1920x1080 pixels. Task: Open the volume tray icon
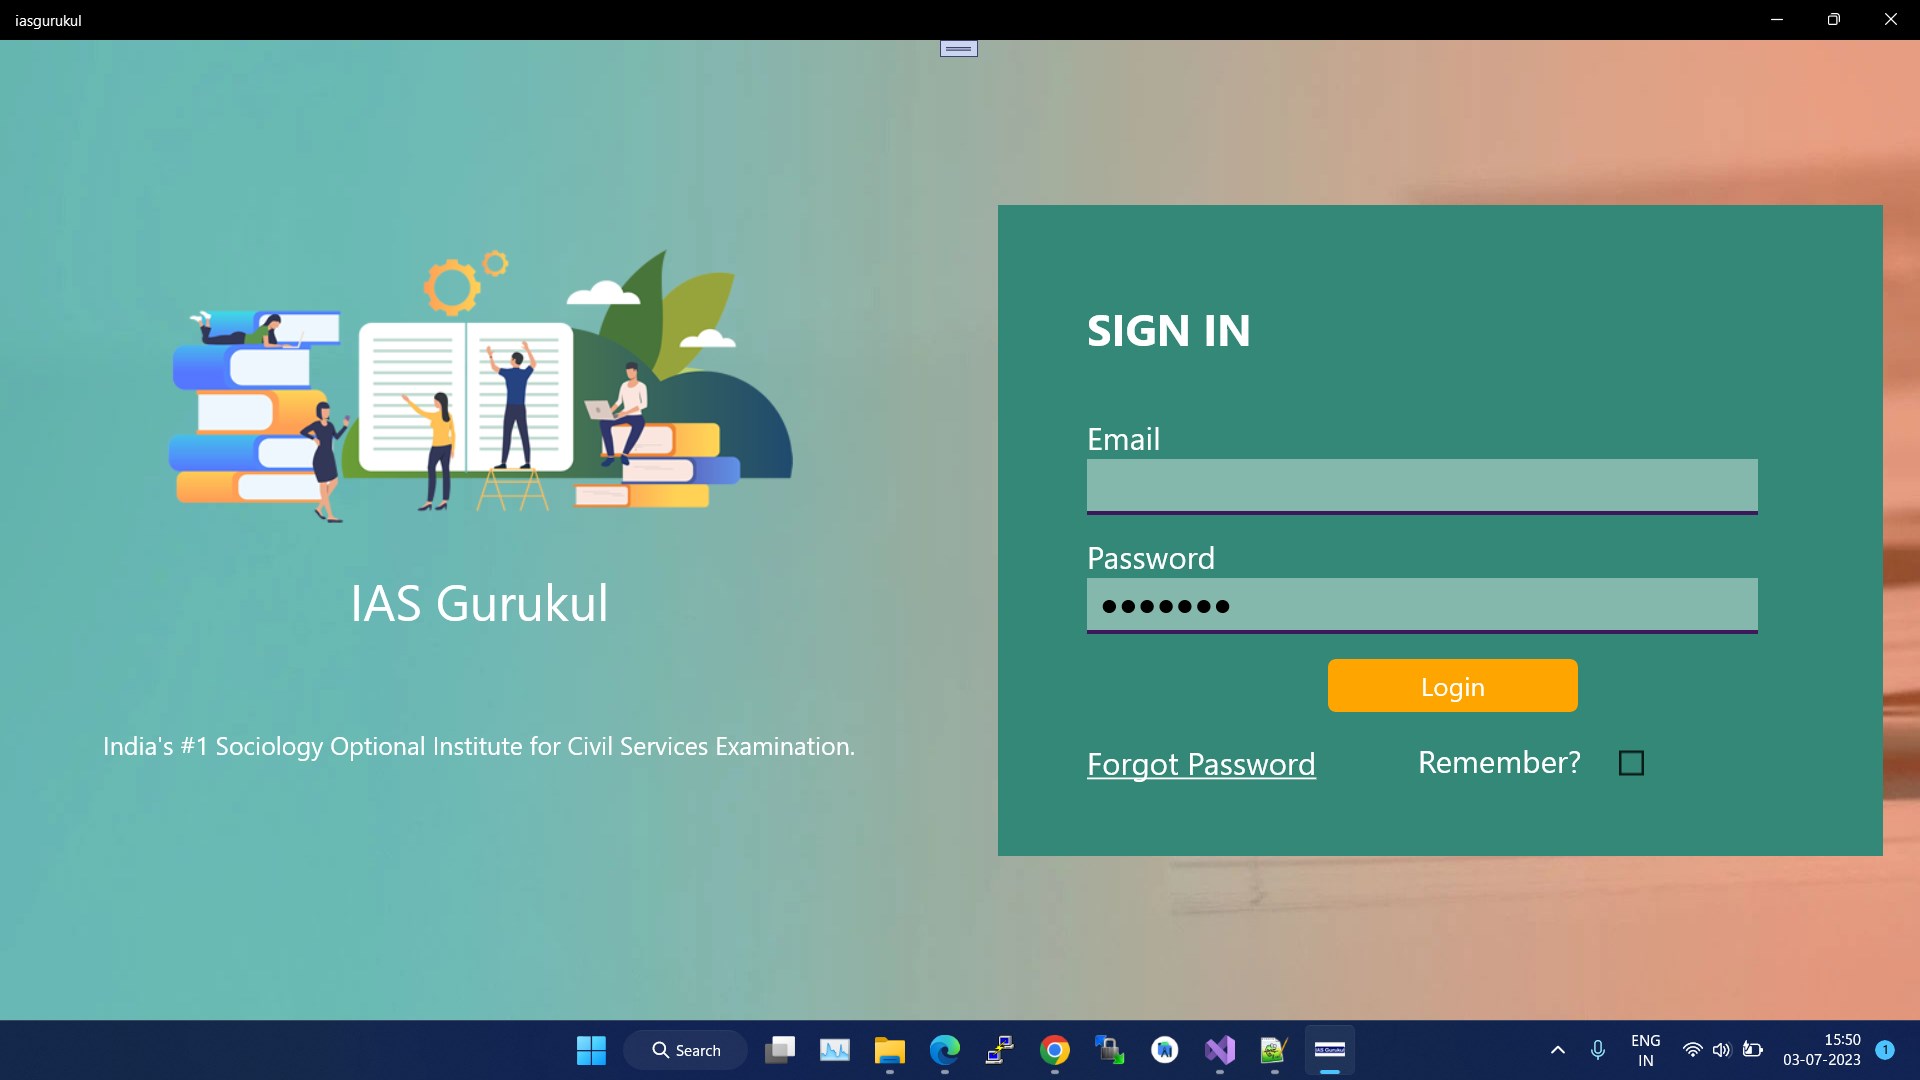[x=1721, y=1050]
